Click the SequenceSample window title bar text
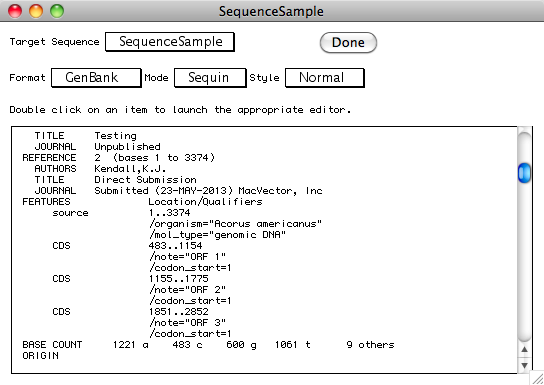Image resolution: width=544 pixels, height=385 pixels. pos(271,11)
